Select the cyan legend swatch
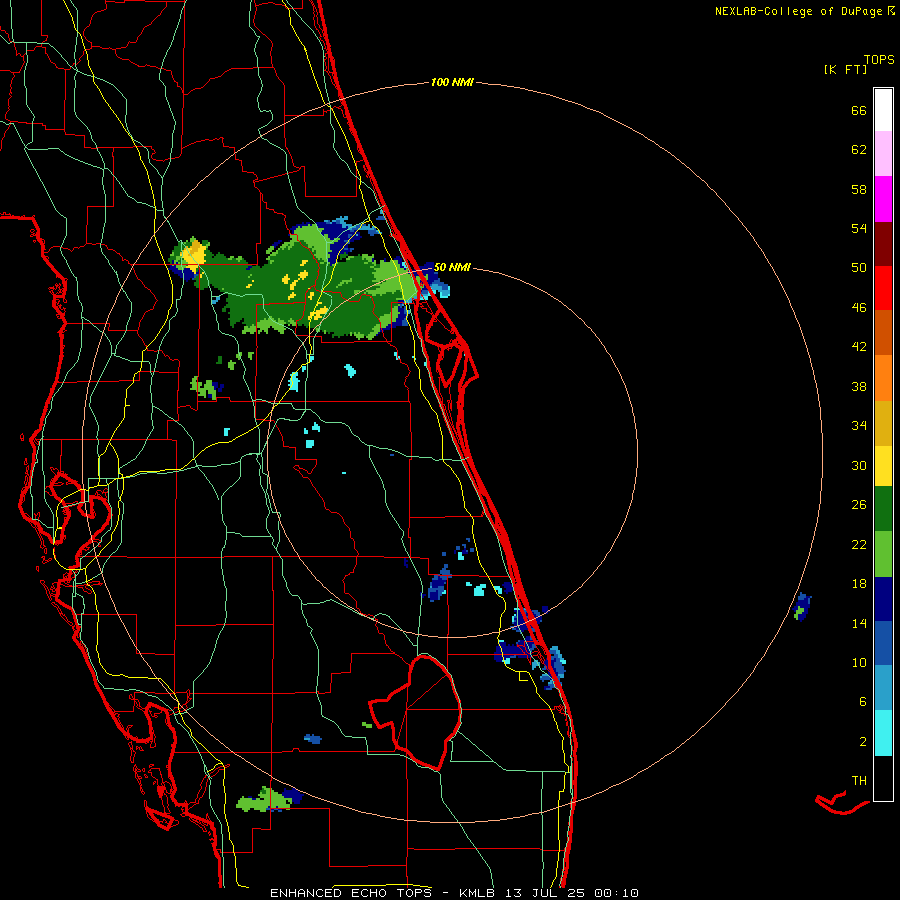Image resolution: width=900 pixels, height=900 pixels. 883,733
